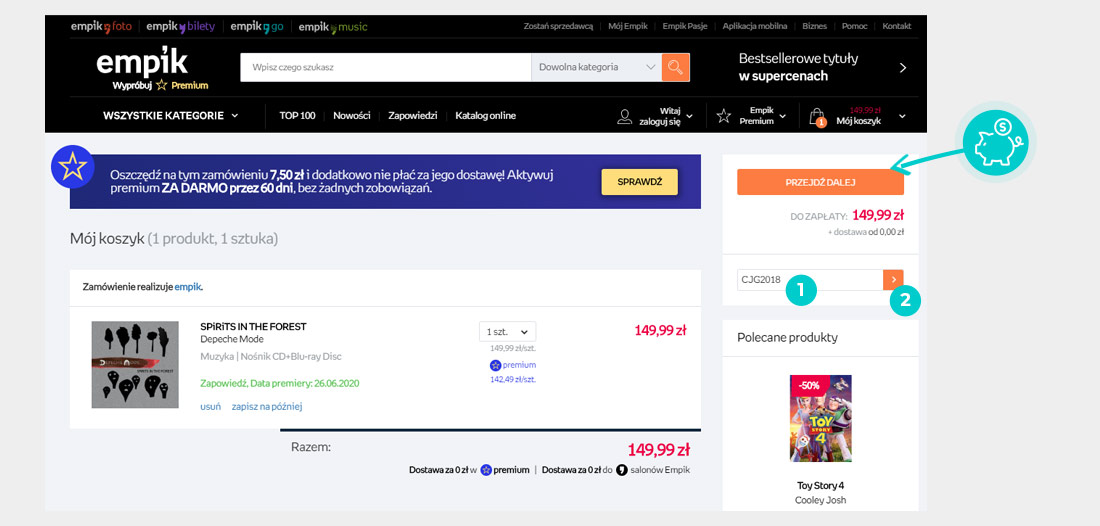Click the user account silhouette icon
This screenshot has height=526, width=1100.
pyautogui.click(x=624, y=116)
